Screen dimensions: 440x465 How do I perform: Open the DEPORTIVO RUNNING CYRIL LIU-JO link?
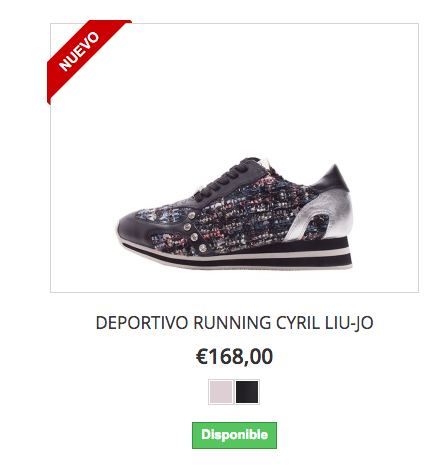[234, 323]
